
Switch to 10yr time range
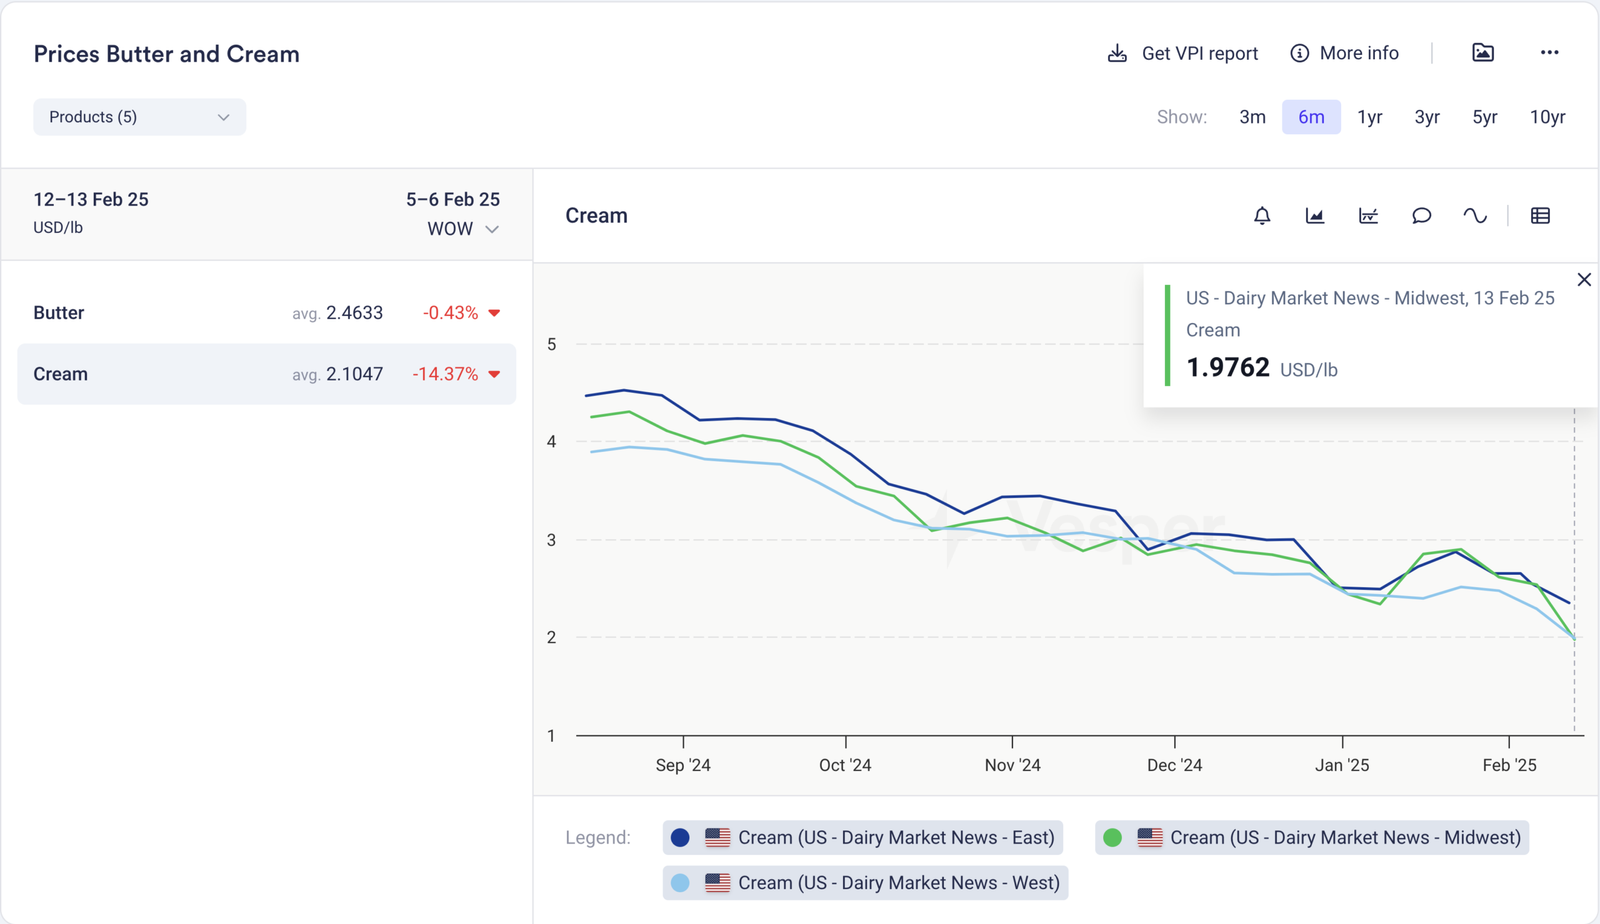click(1547, 117)
